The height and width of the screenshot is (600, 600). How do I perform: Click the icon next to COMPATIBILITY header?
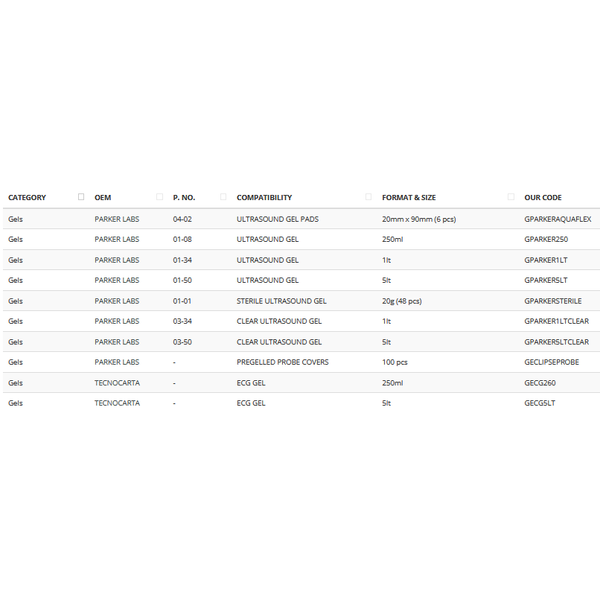(x=368, y=197)
